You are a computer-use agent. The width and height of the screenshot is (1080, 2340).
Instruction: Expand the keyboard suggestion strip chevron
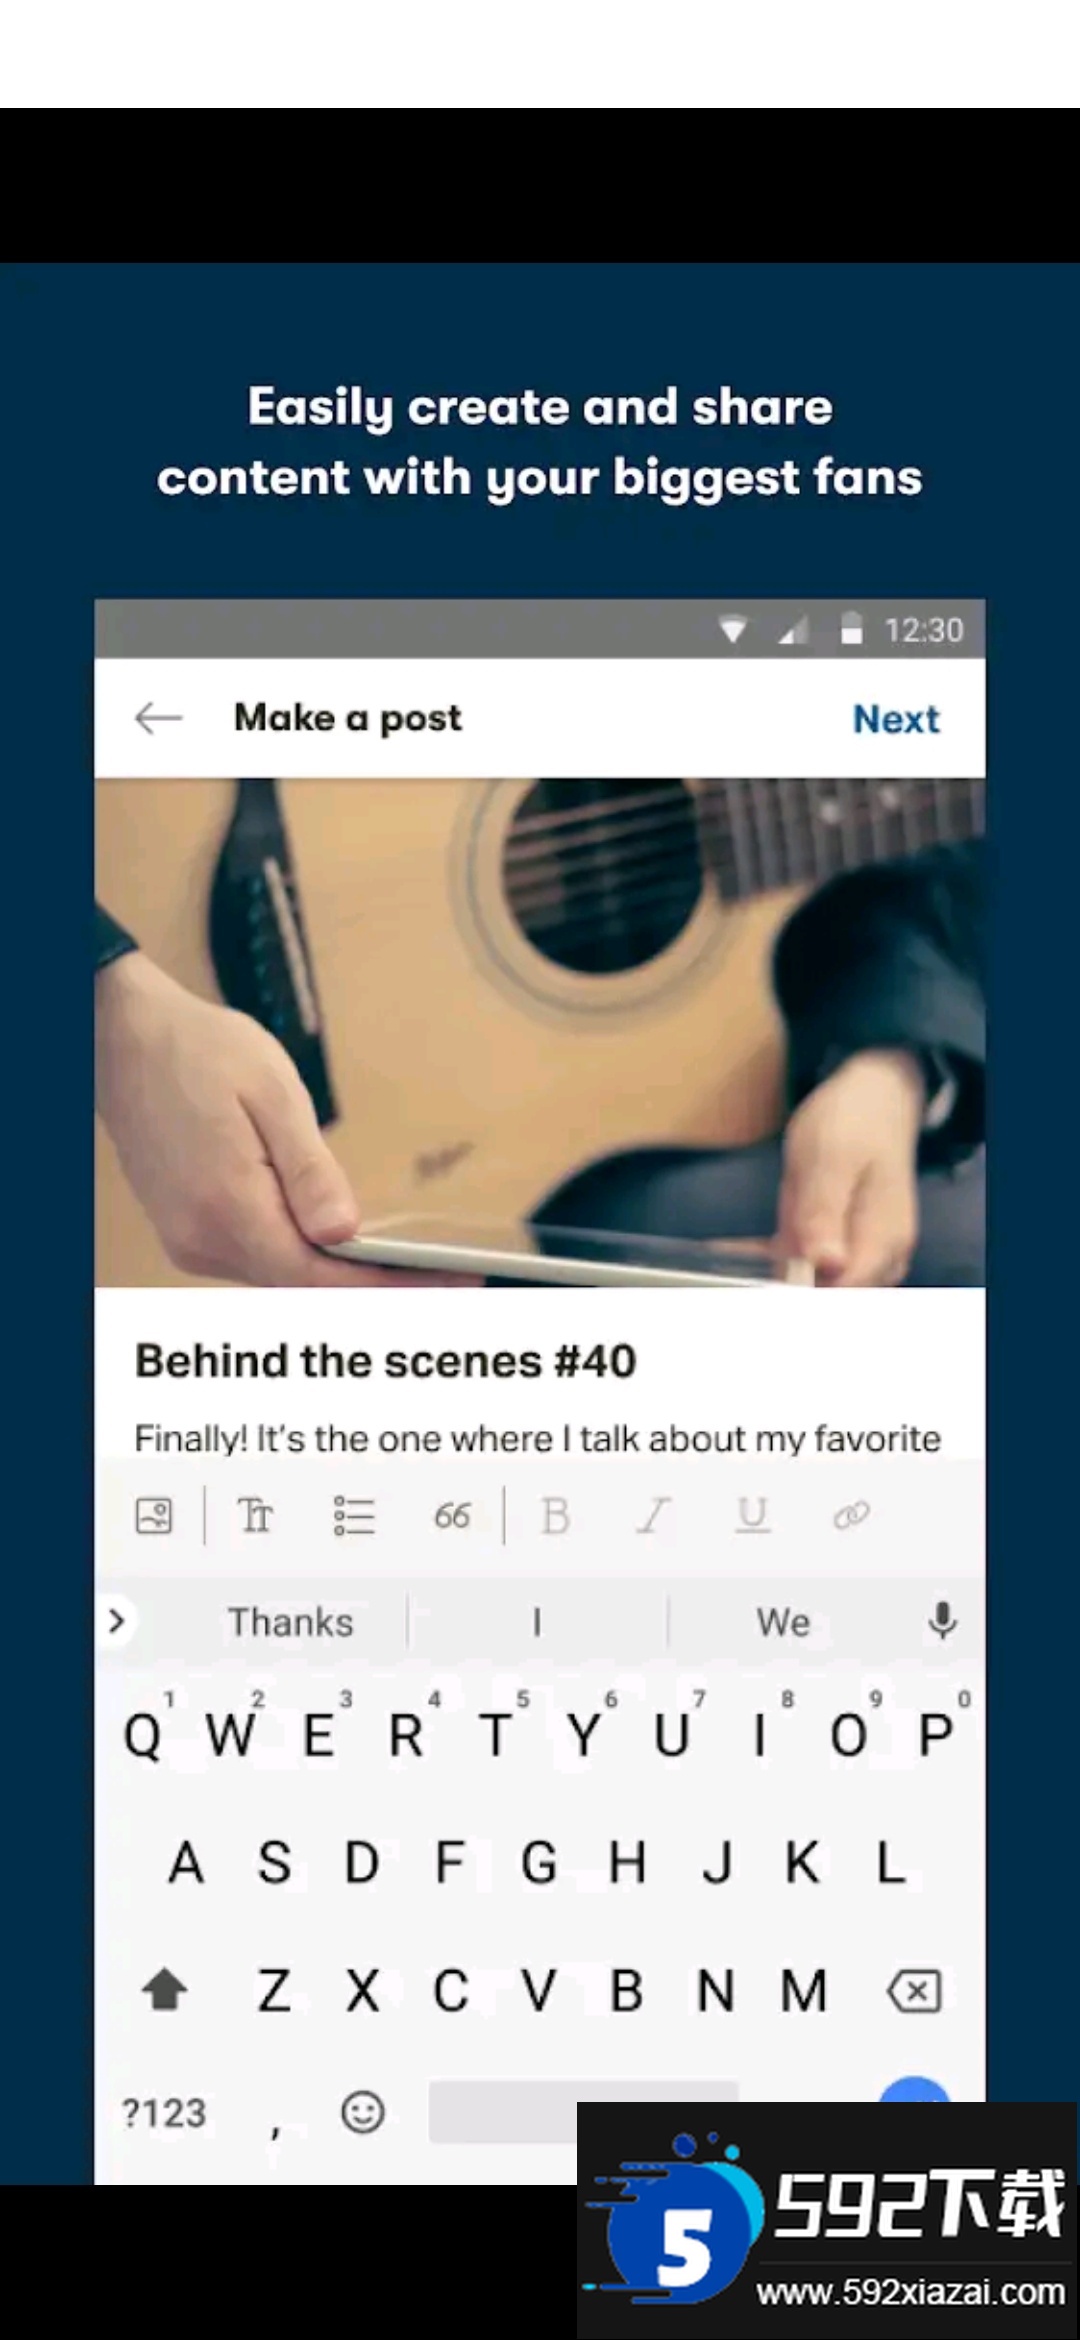pos(117,1620)
